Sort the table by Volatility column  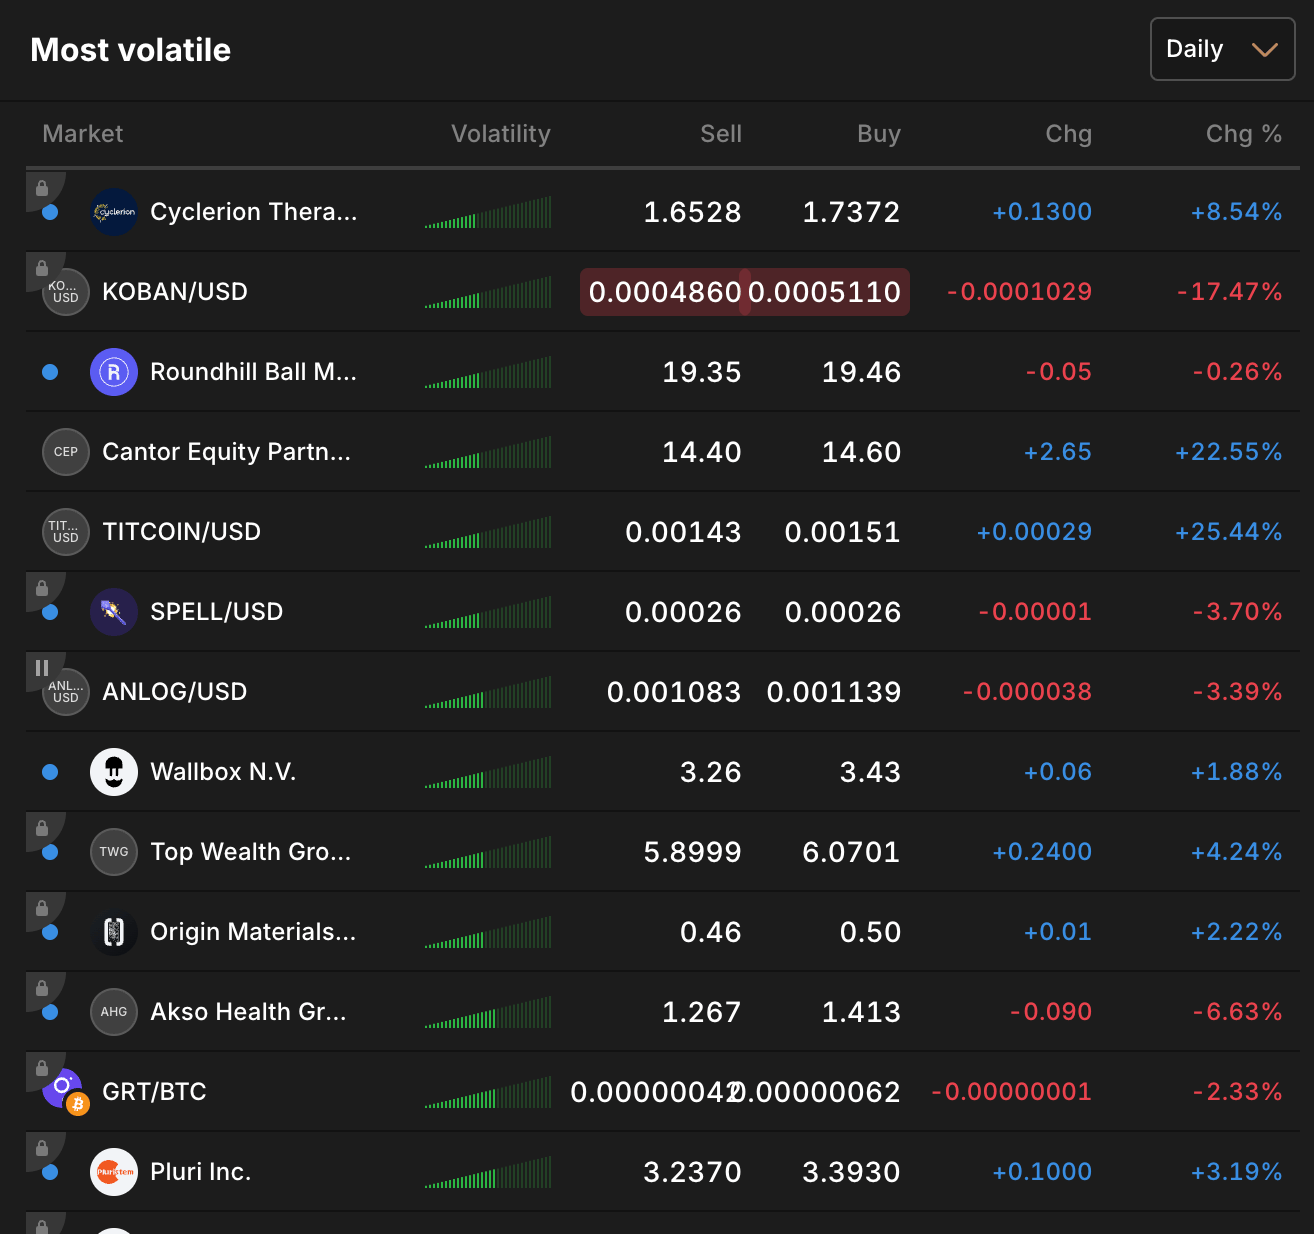click(500, 134)
